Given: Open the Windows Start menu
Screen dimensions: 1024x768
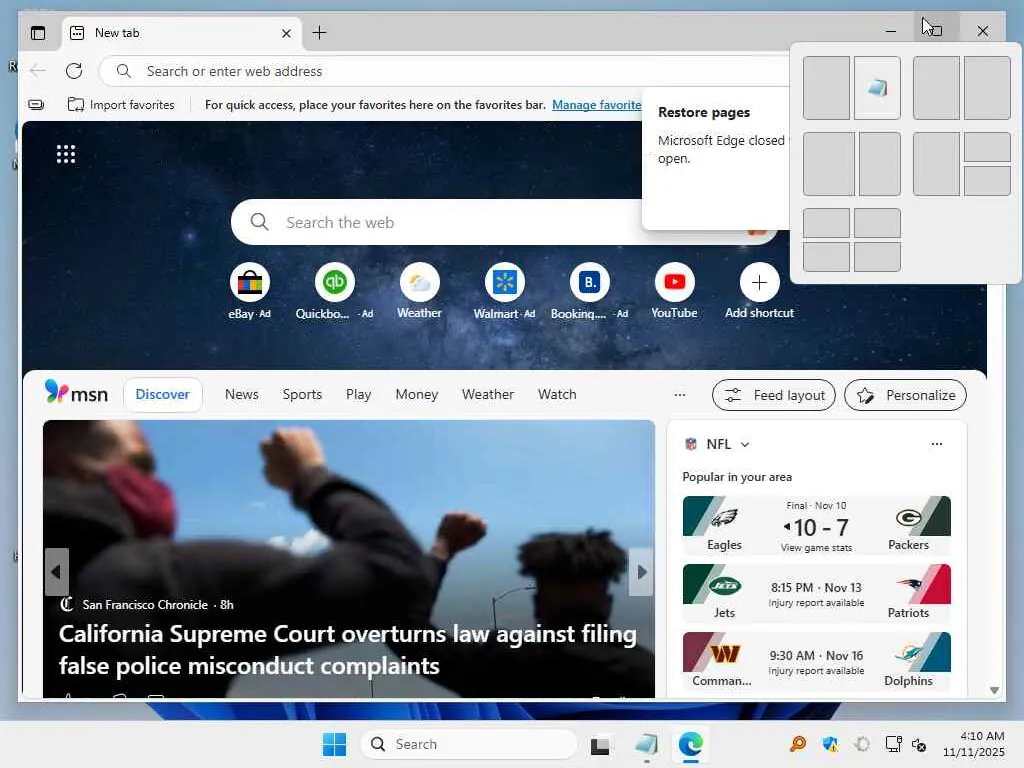Looking at the screenshot, I should pos(334,744).
